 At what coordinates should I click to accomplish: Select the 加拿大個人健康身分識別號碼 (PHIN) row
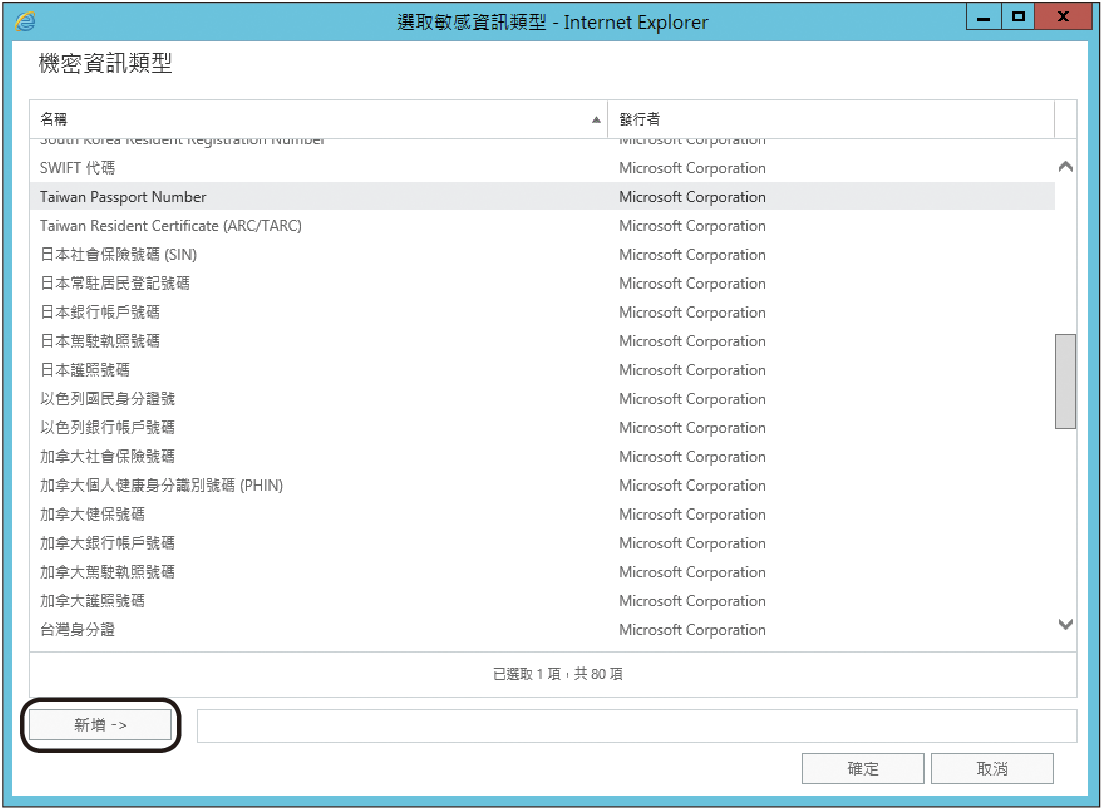[x=542, y=485]
